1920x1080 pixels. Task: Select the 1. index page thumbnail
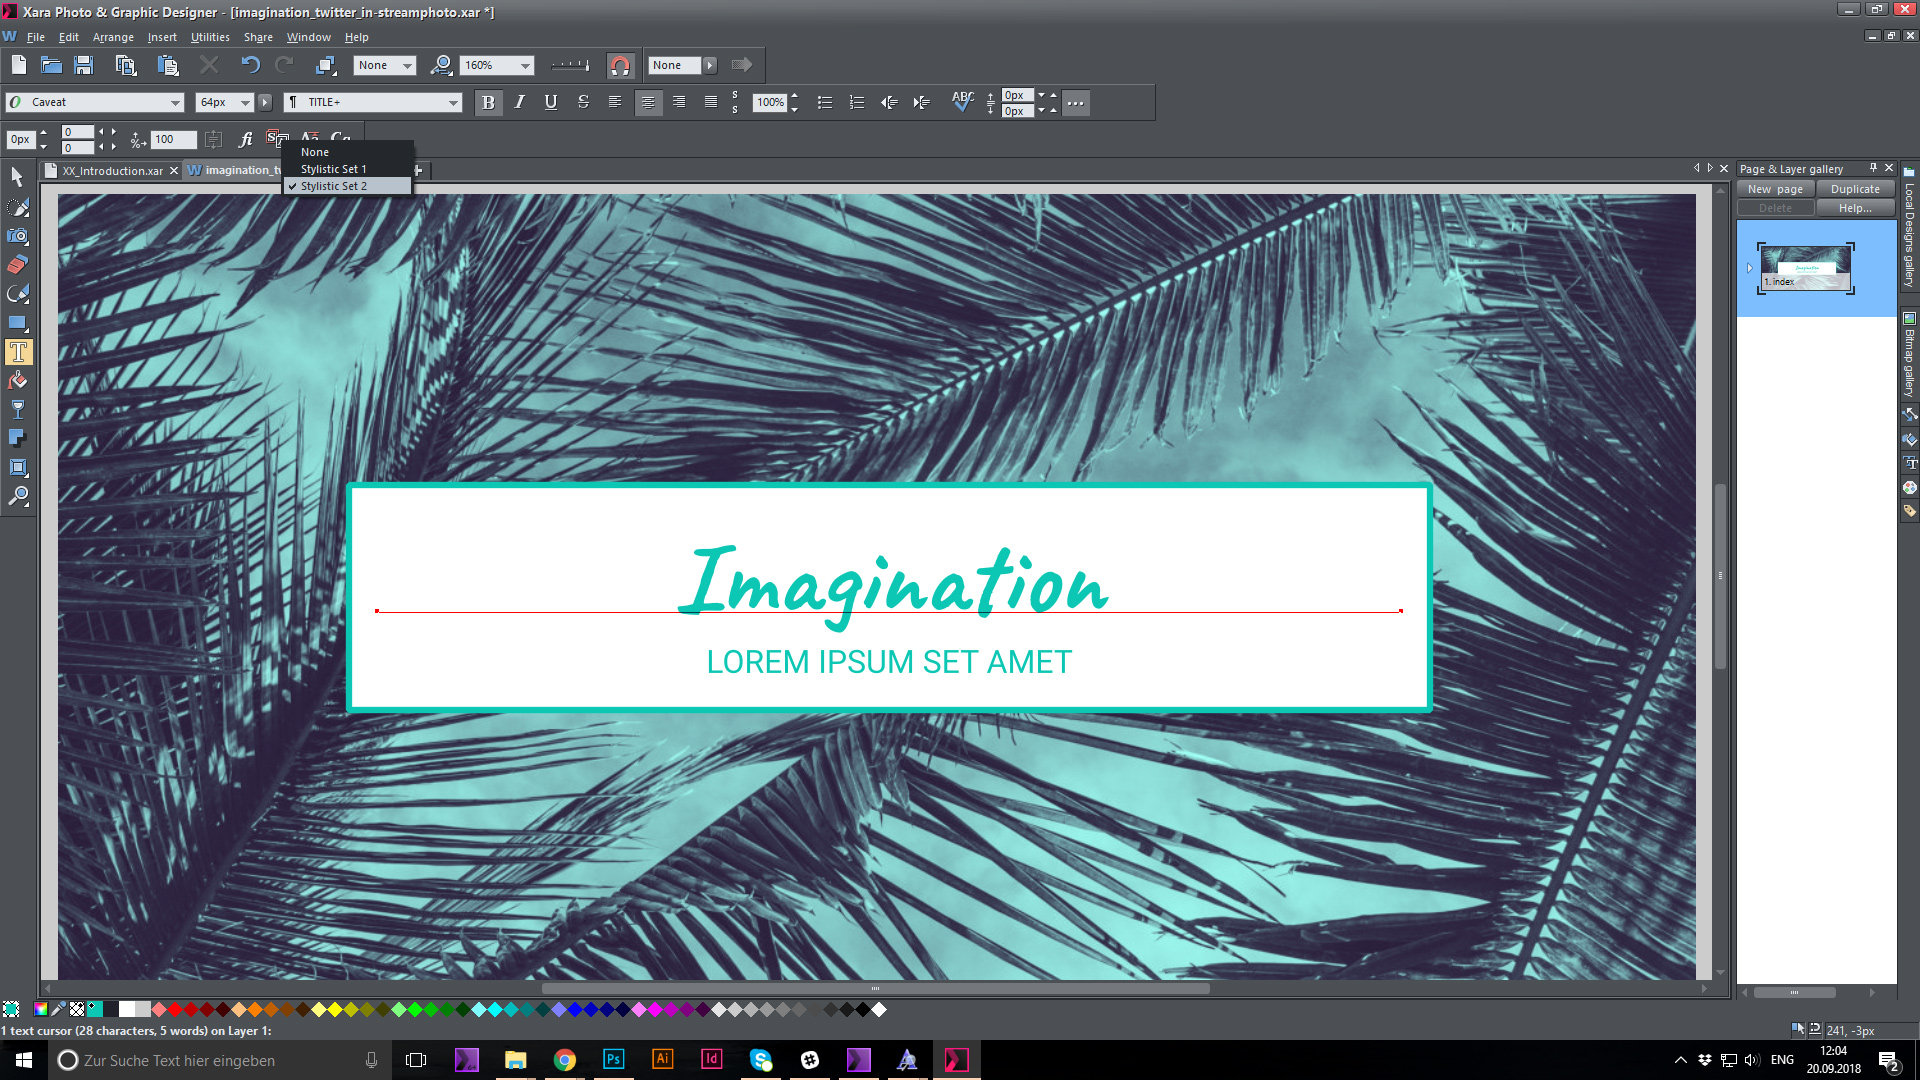pos(1806,268)
